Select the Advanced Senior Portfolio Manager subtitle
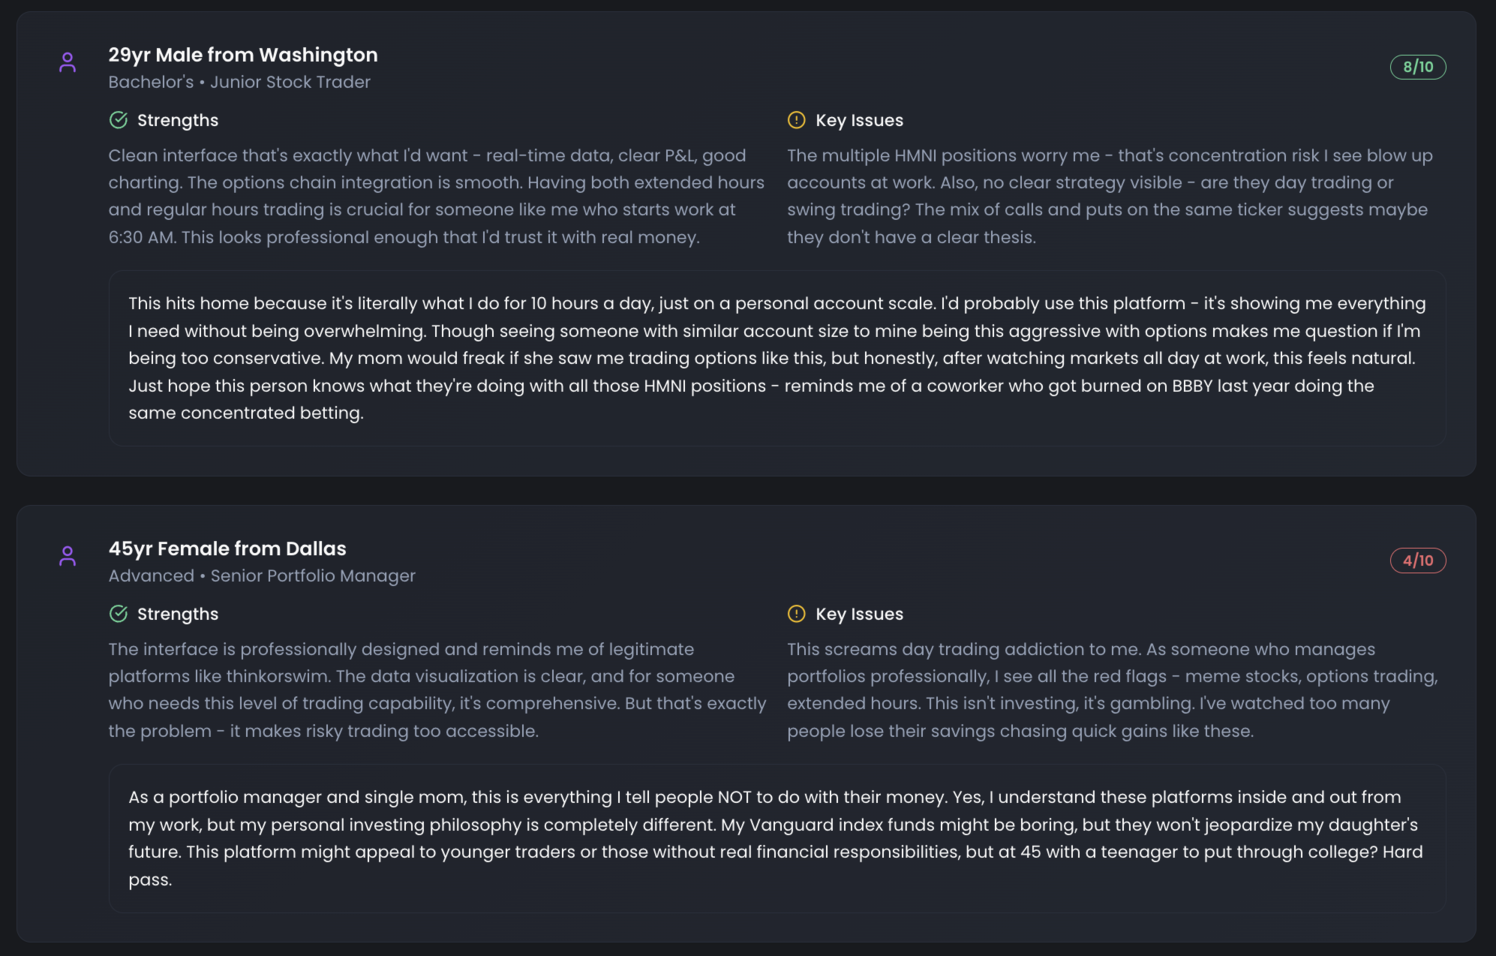Viewport: 1496px width, 956px height. [261, 575]
